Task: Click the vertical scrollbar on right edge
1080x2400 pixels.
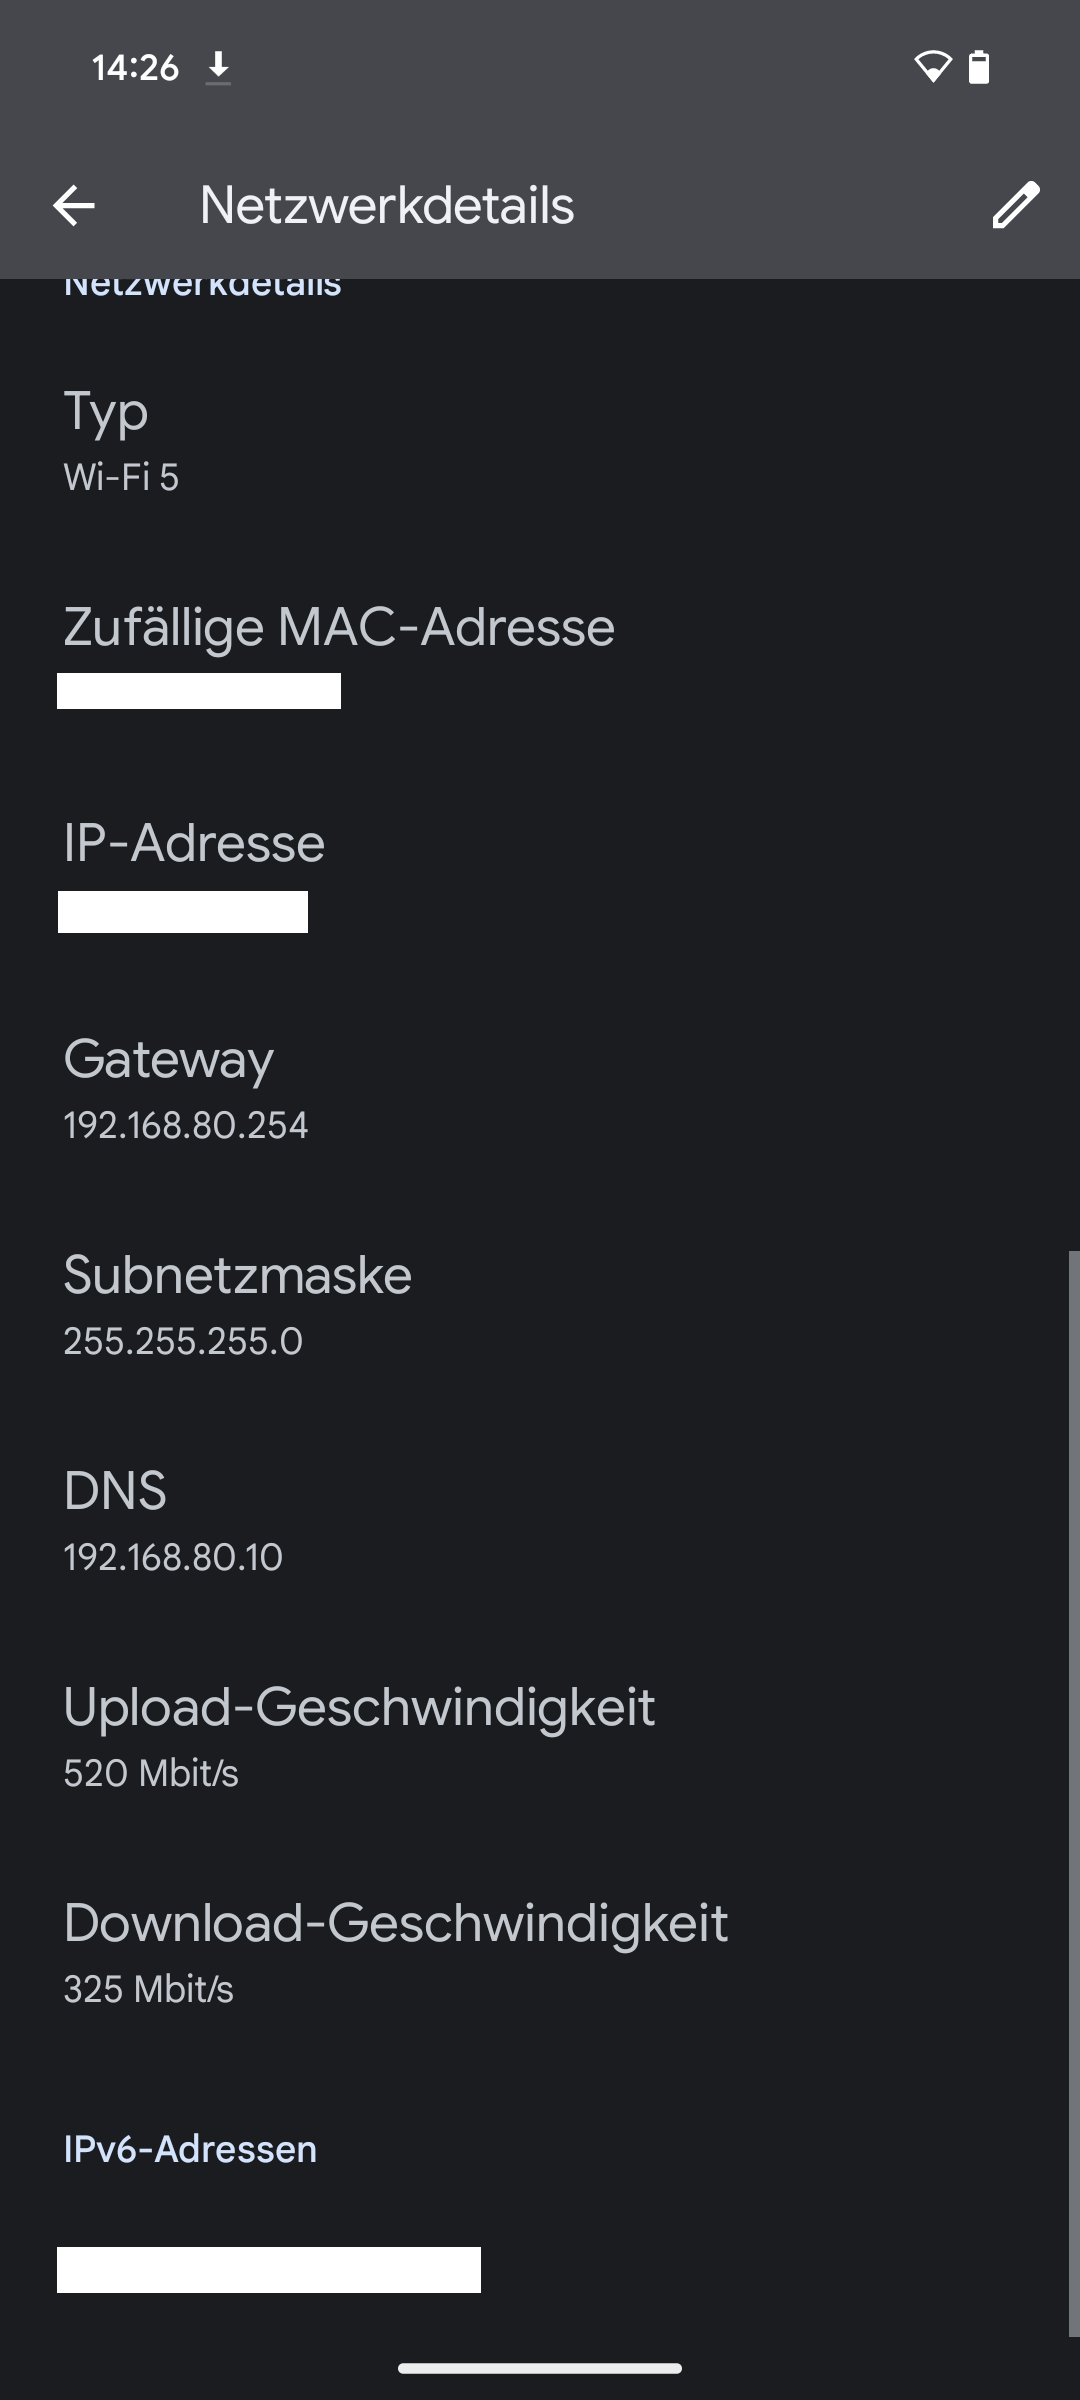Action: [1074, 1790]
